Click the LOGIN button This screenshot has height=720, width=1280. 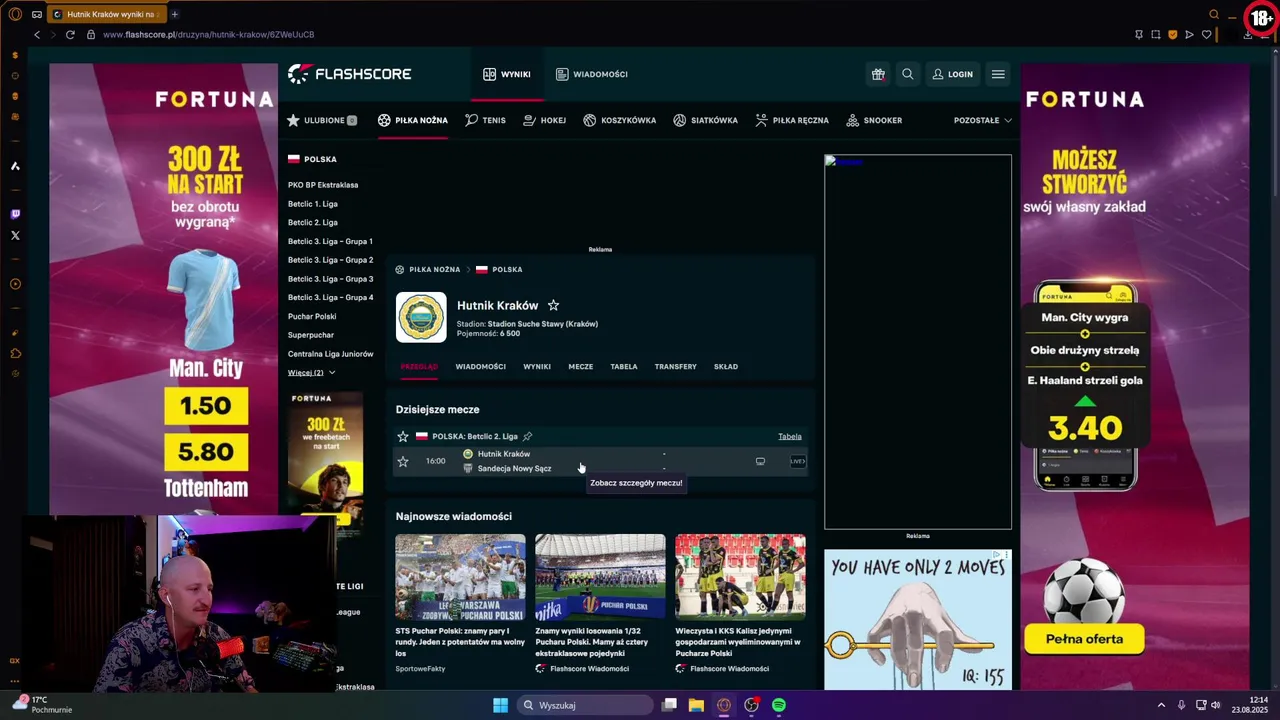click(x=952, y=74)
